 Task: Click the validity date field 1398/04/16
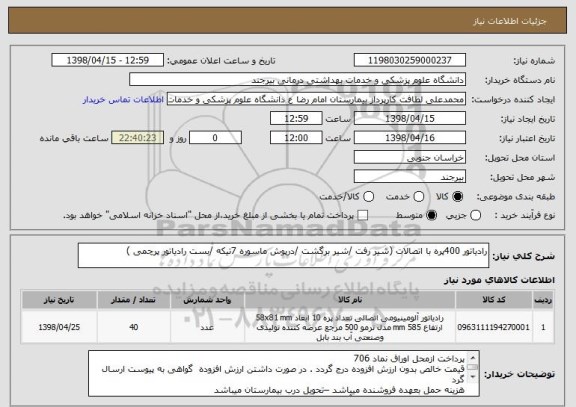[410, 138]
